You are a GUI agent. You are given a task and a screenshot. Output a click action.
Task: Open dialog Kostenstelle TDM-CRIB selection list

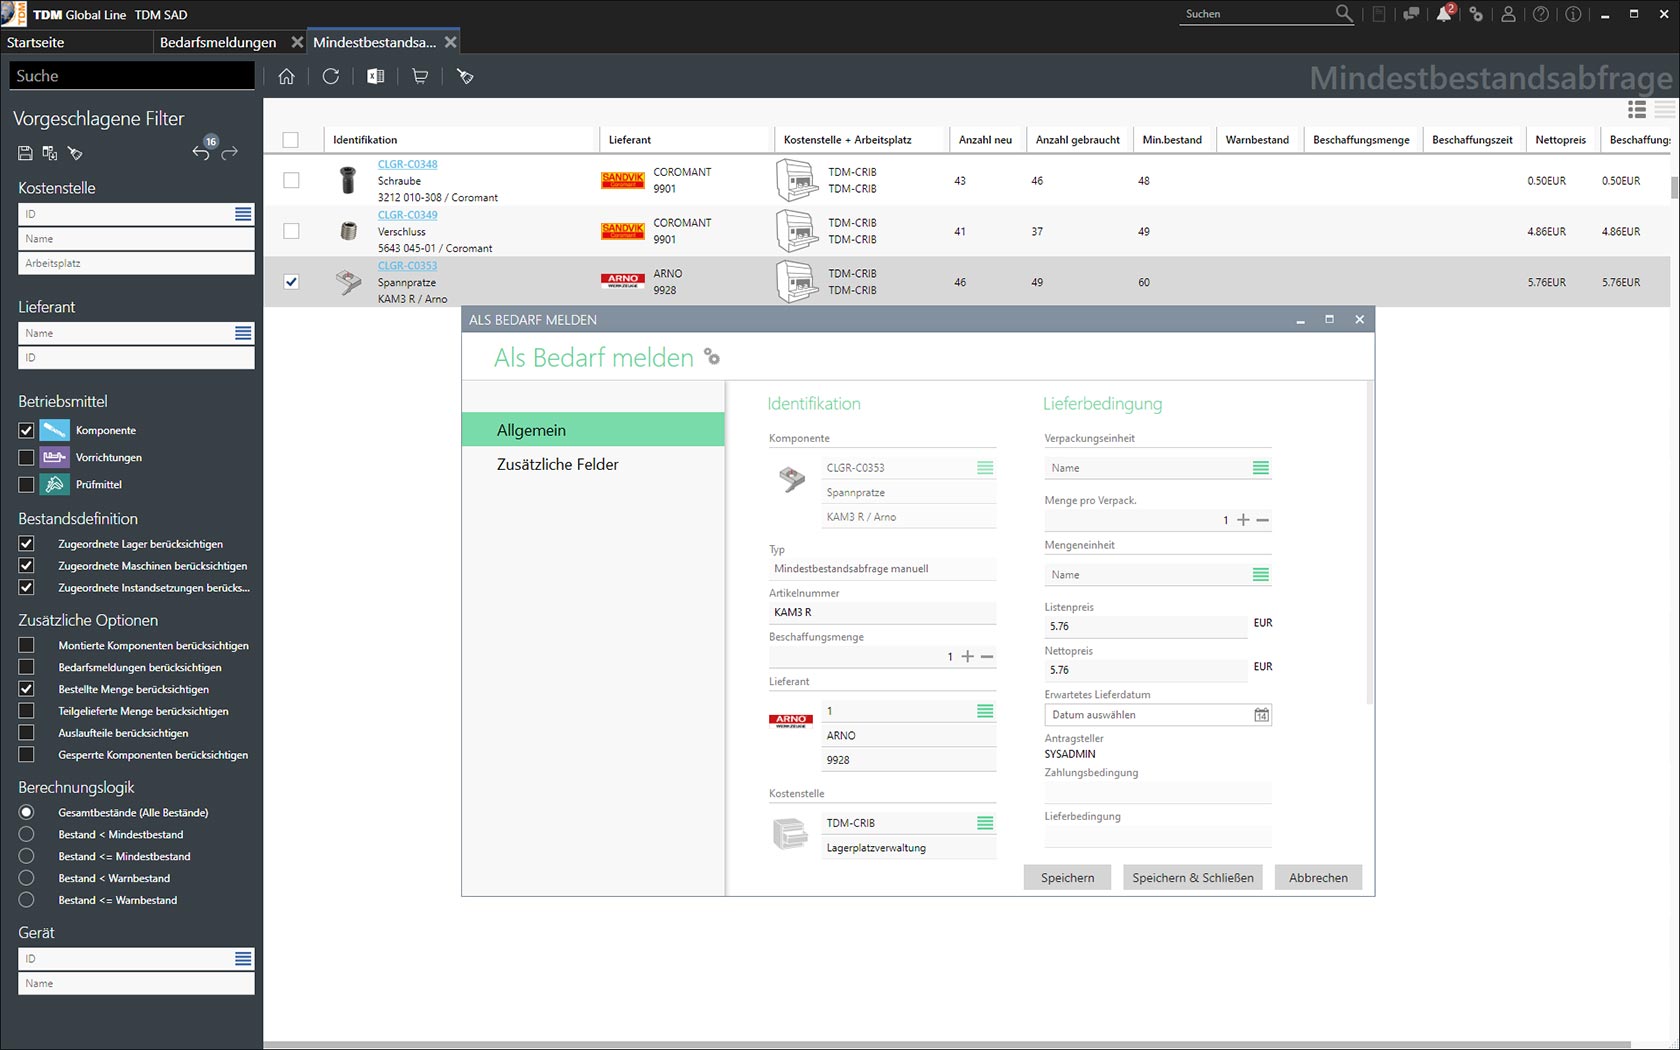tap(985, 823)
